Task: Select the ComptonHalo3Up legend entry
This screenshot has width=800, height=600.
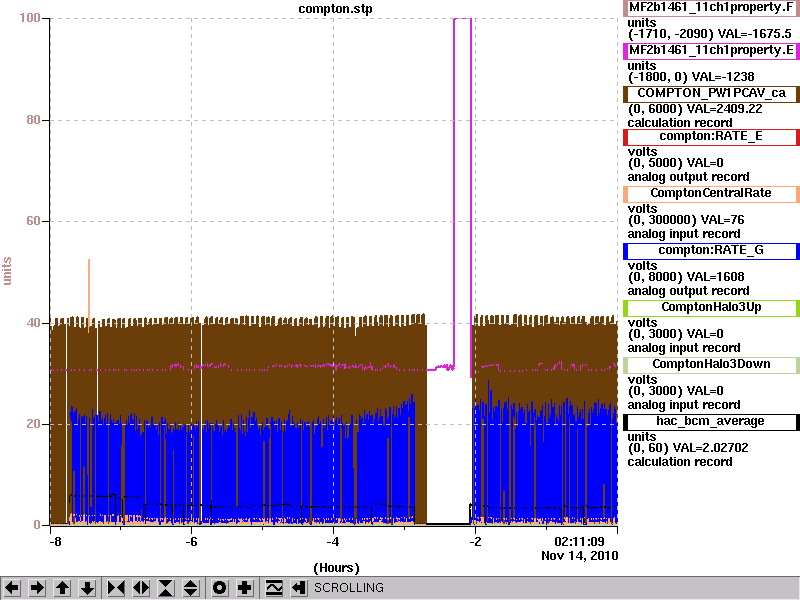Action: [x=711, y=308]
